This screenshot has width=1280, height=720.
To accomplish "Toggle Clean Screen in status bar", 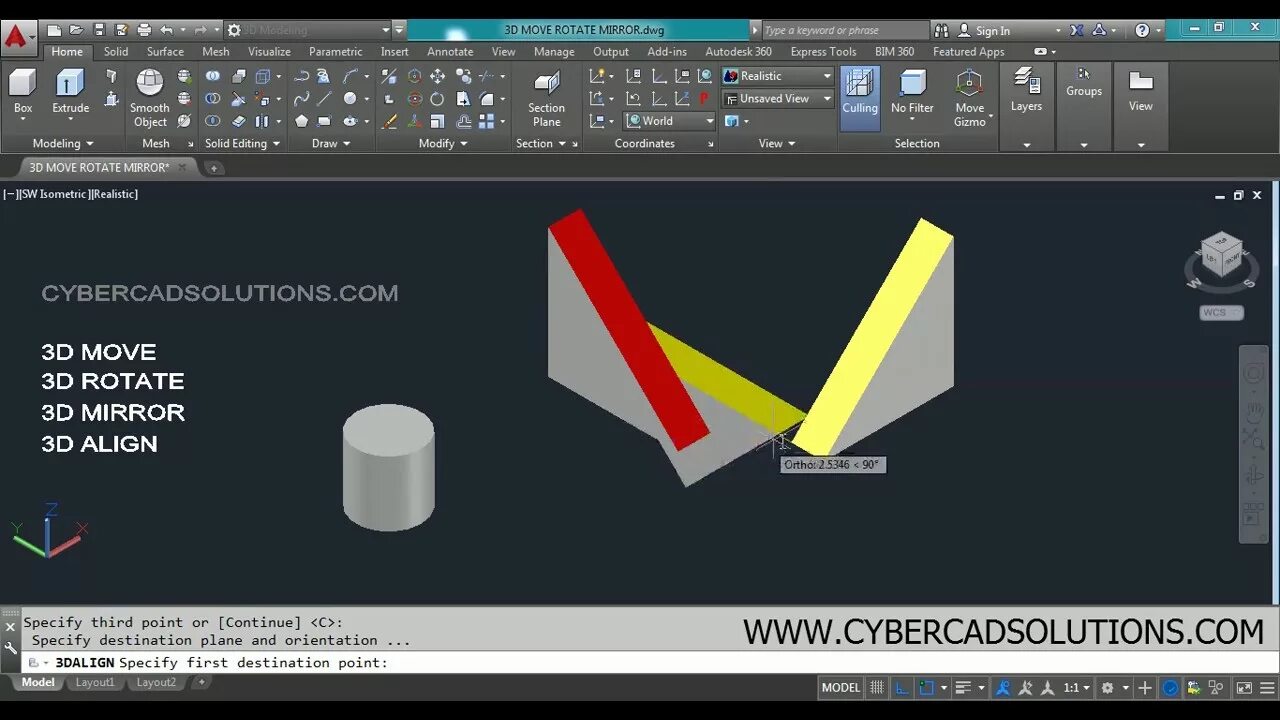I will pyautogui.click(x=1244, y=687).
